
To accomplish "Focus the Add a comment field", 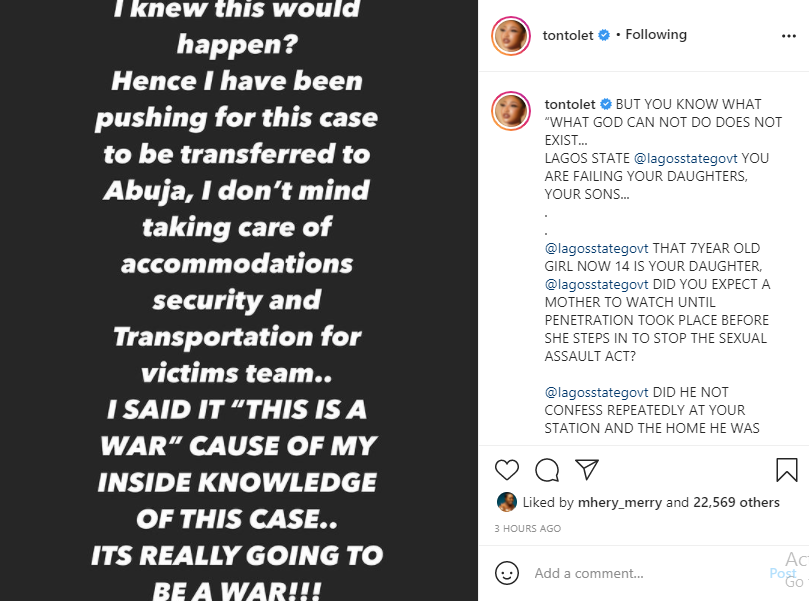I will (x=640, y=574).
